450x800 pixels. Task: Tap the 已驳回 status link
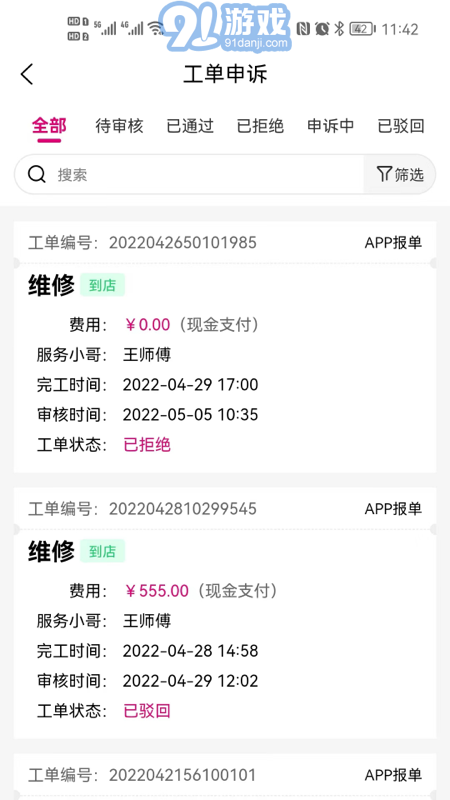147,711
